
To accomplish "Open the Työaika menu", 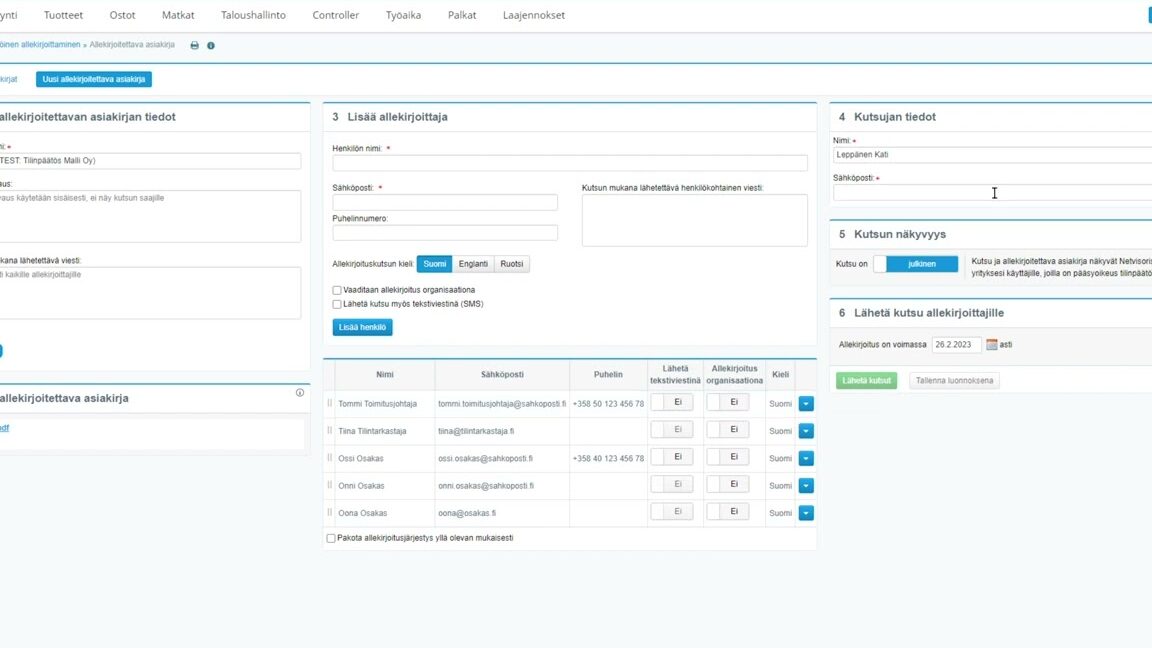I will coord(403,15).
